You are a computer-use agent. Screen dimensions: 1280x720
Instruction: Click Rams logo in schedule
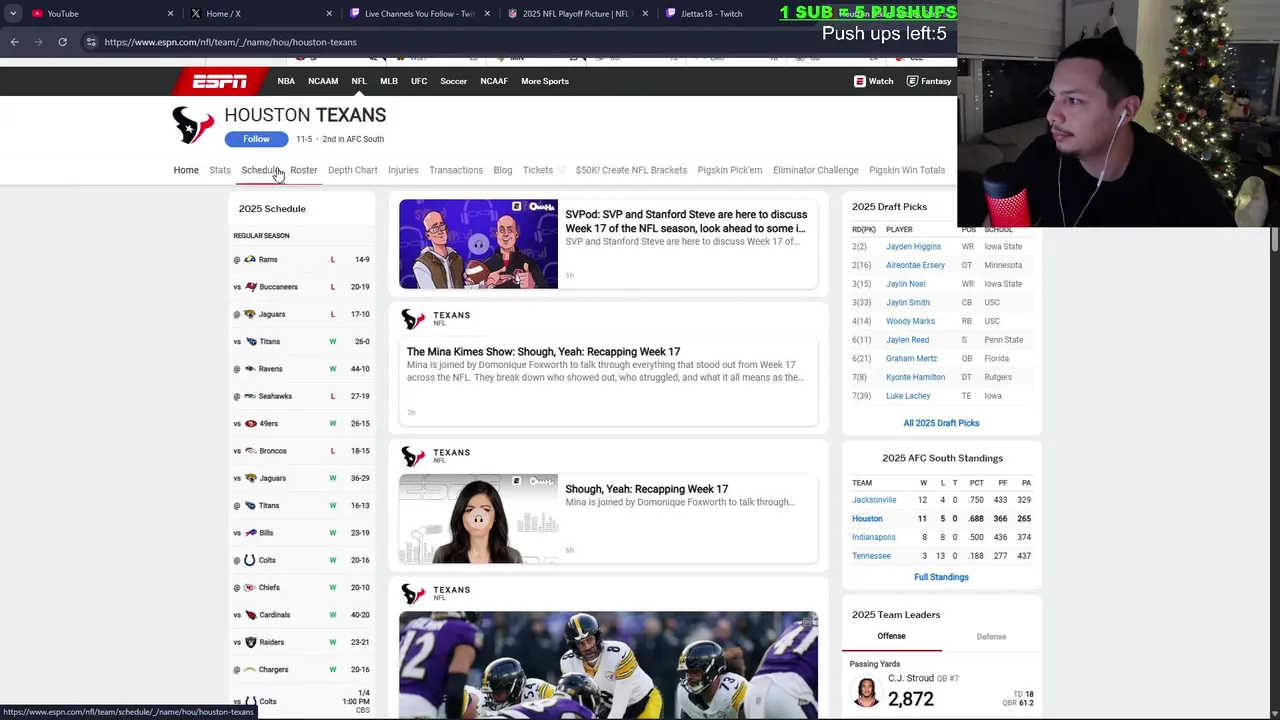250,259
